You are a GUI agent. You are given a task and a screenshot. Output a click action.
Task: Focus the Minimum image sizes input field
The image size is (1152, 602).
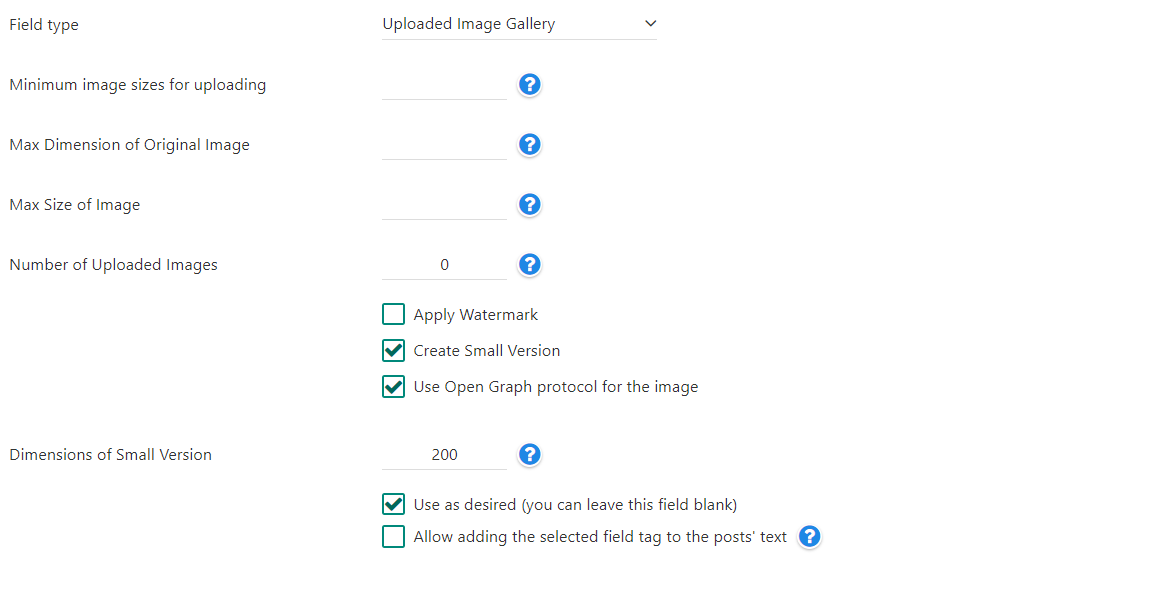coord(444,85)
